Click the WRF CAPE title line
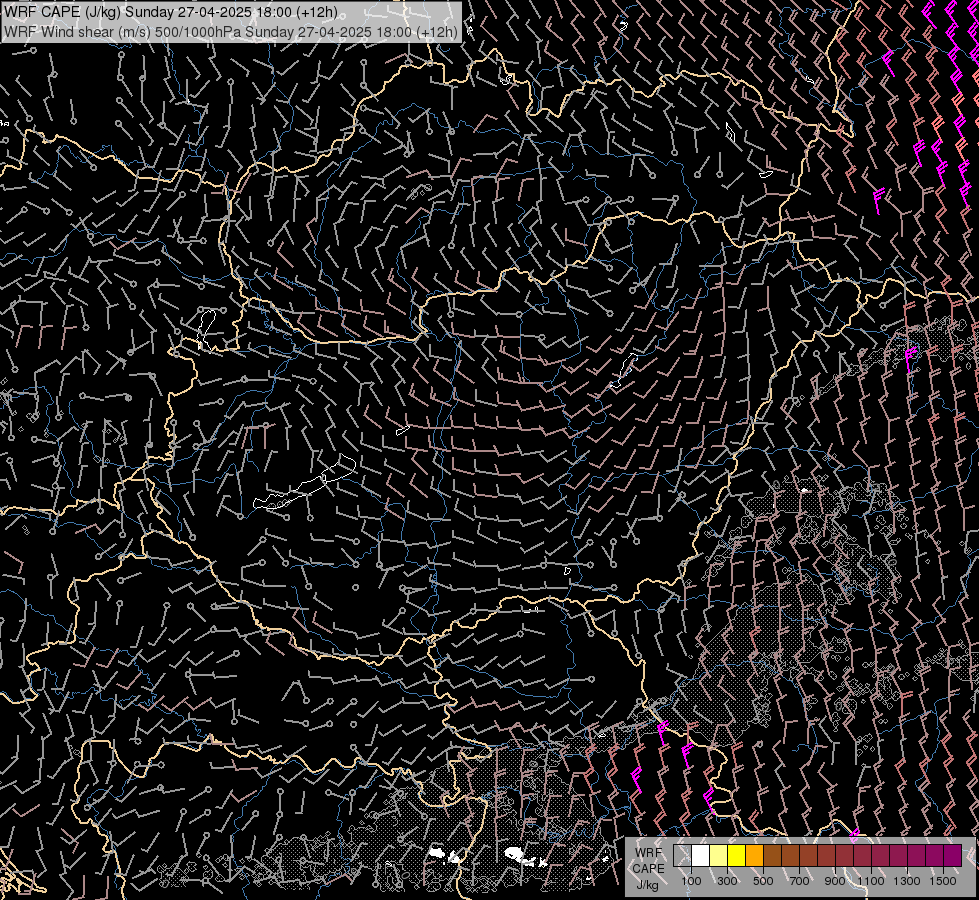The image size is (979, 900). (x=171, y=12)
